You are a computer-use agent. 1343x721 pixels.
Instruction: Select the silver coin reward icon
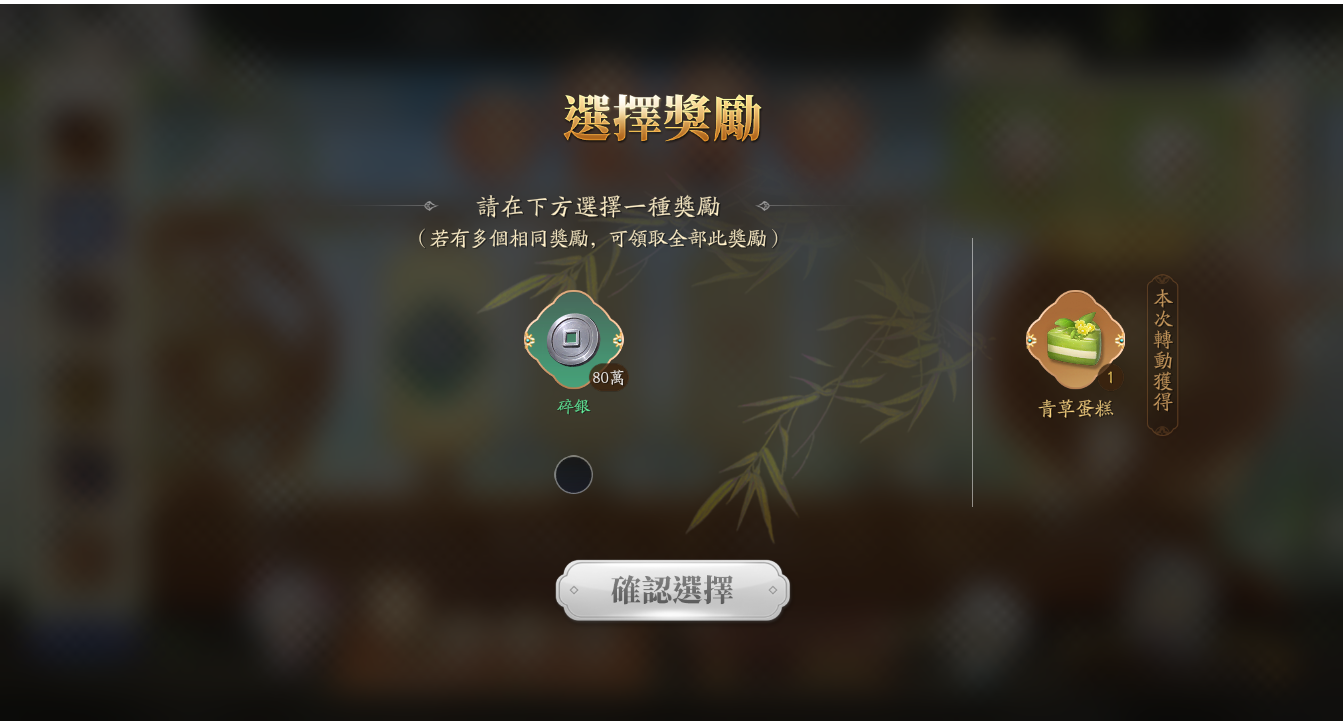tap(573, 339)
